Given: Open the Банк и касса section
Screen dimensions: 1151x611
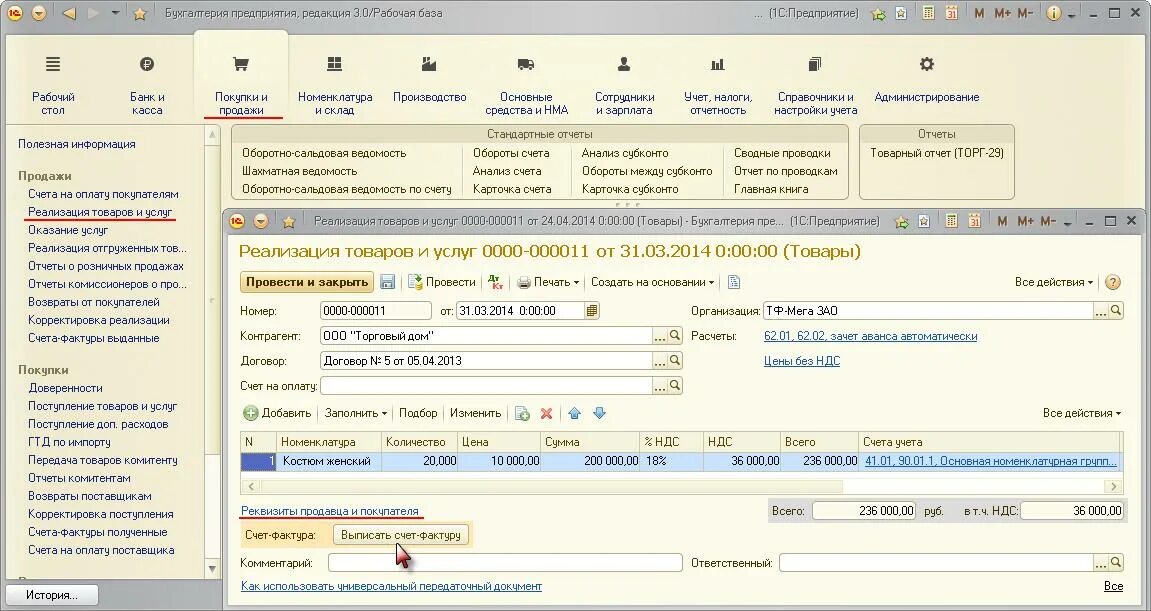Looking at the screenshot, I should point(147,86).
